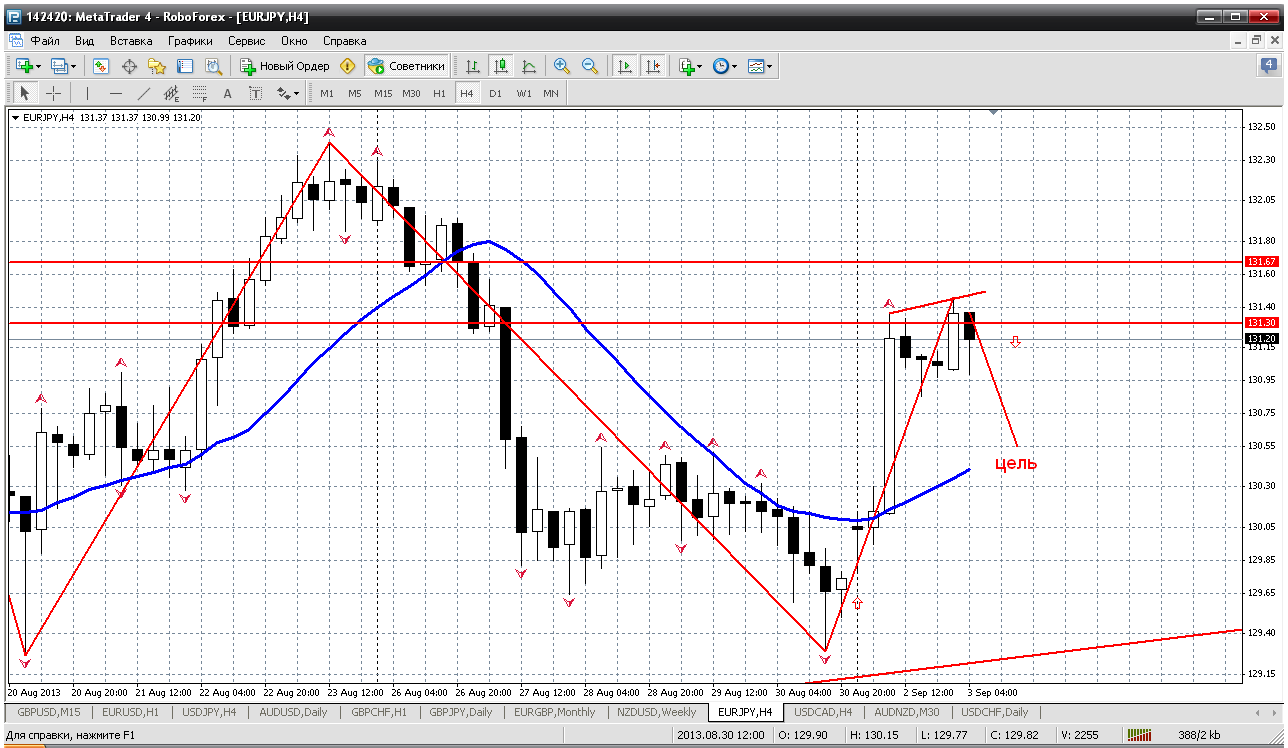The image size is (1288, 748).
Task: Expand the Templates dropdown arrow
Action: click(x=770, y=66)
